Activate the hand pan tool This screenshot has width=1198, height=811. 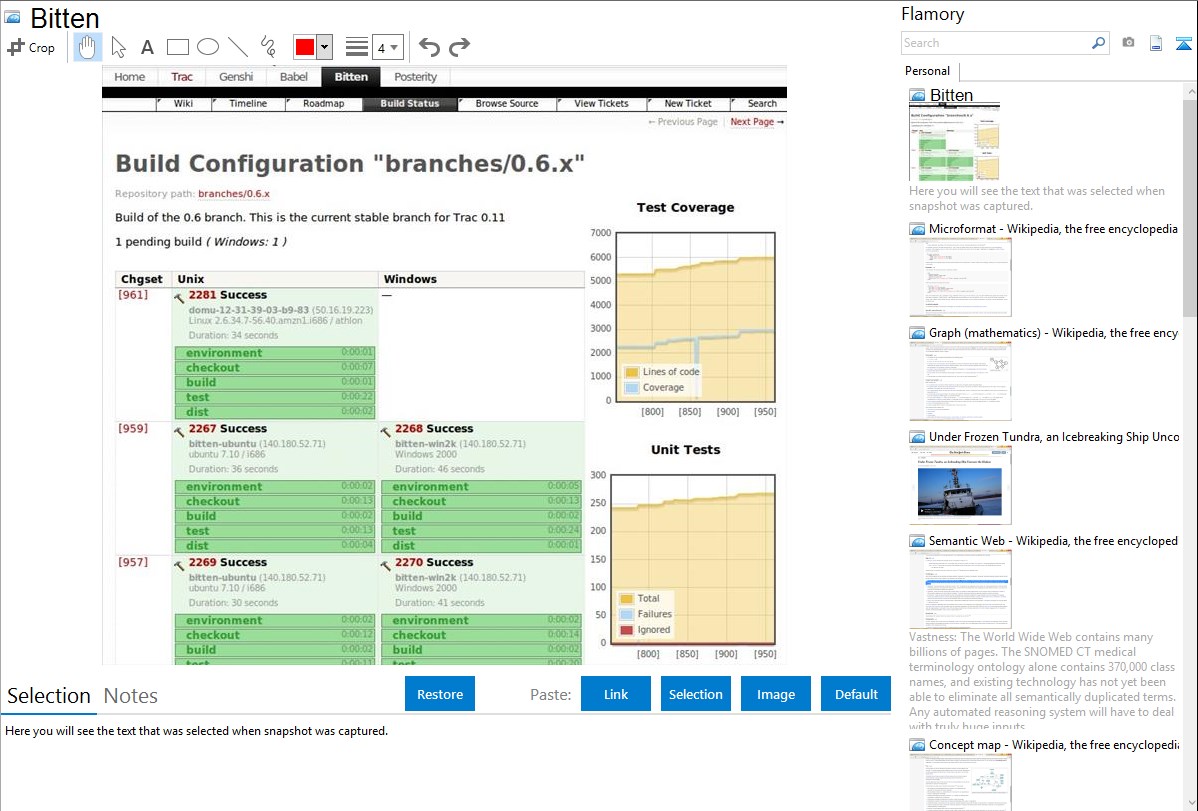click(87, 47)
